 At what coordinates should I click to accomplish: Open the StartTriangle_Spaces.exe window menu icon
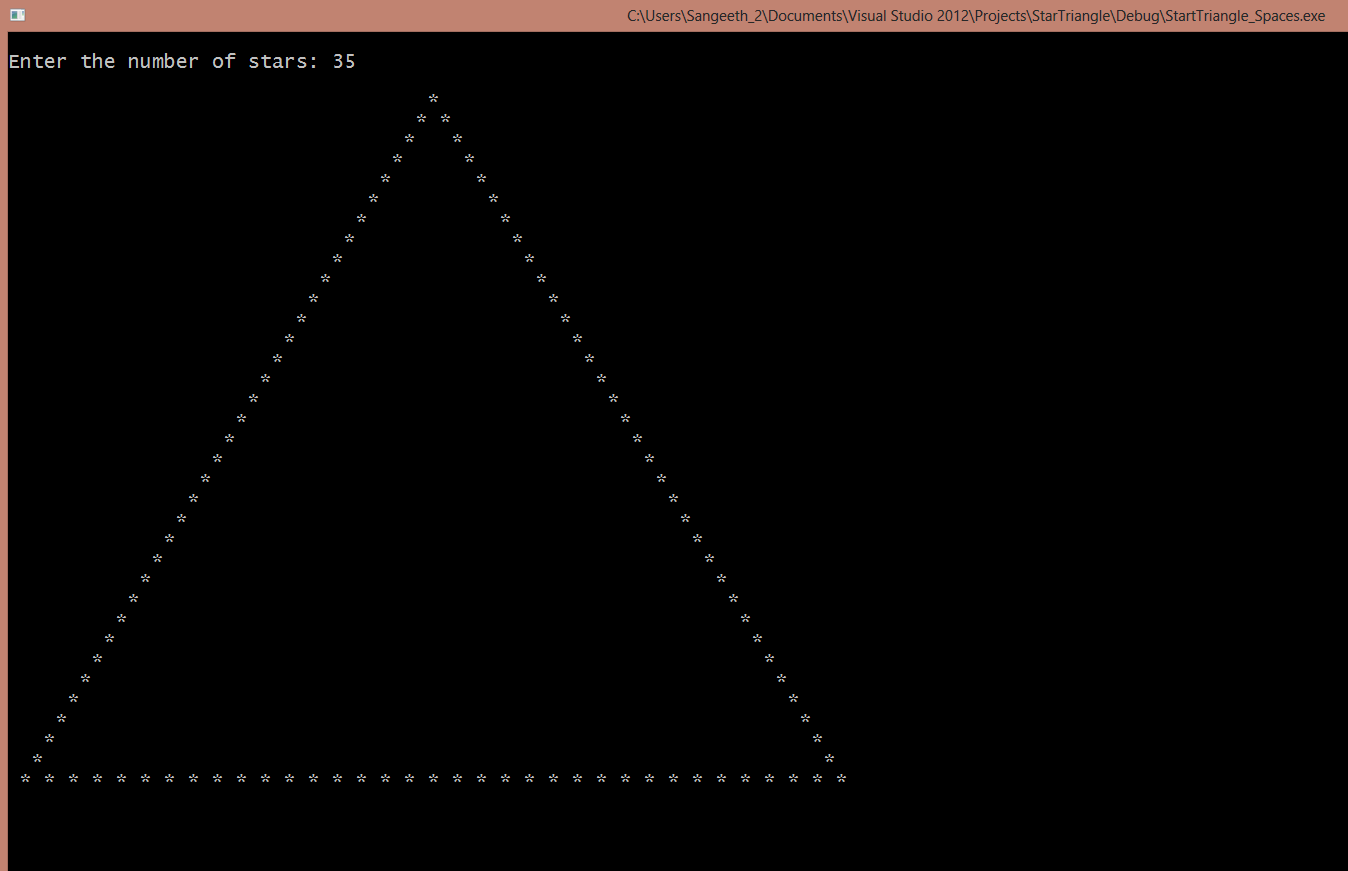click(17, 15)
